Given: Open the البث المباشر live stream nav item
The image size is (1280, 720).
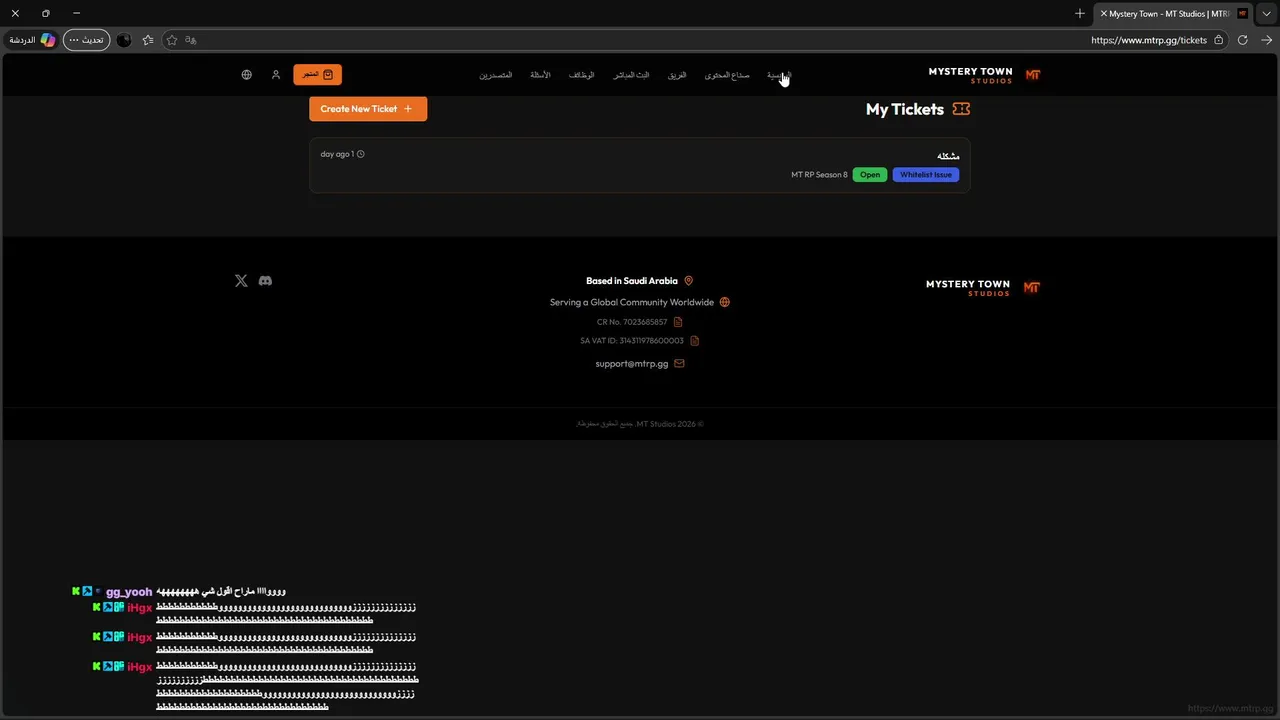Looking at the screenshot, I should coord(631,75).
